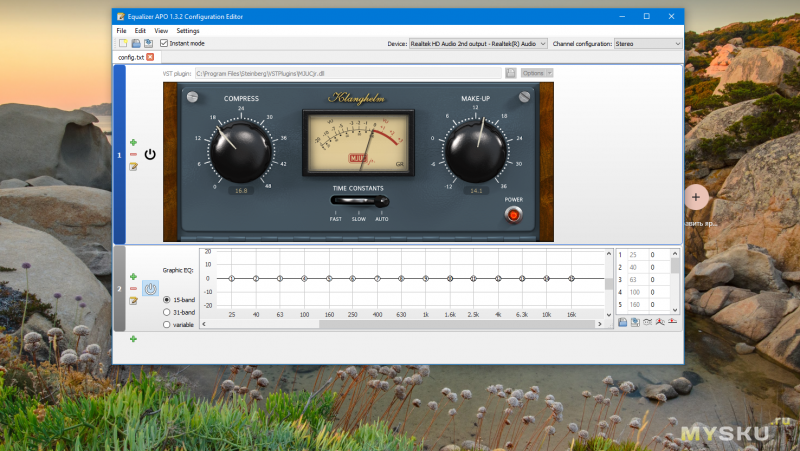The height and width of the screenshot is (451, 800).
Task: Click the EQ graph scroll-up arrow
Action: coord(609,254)
